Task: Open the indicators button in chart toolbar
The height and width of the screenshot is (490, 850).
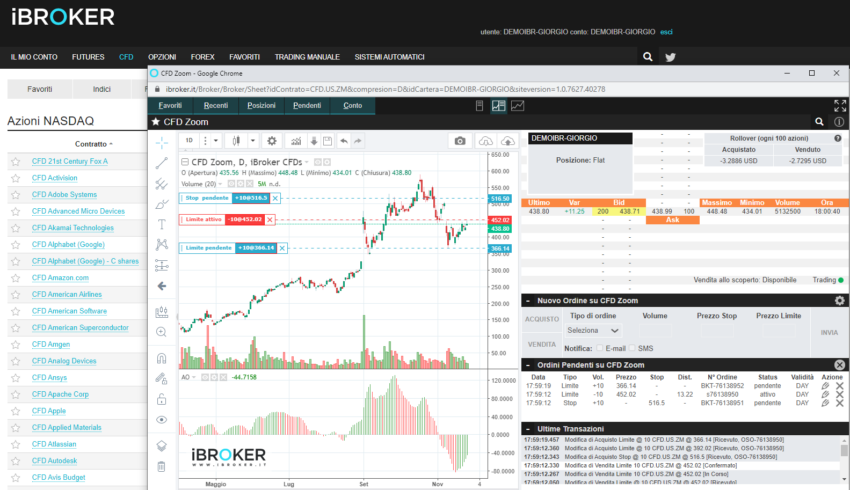Action: [x=296, y=141]
